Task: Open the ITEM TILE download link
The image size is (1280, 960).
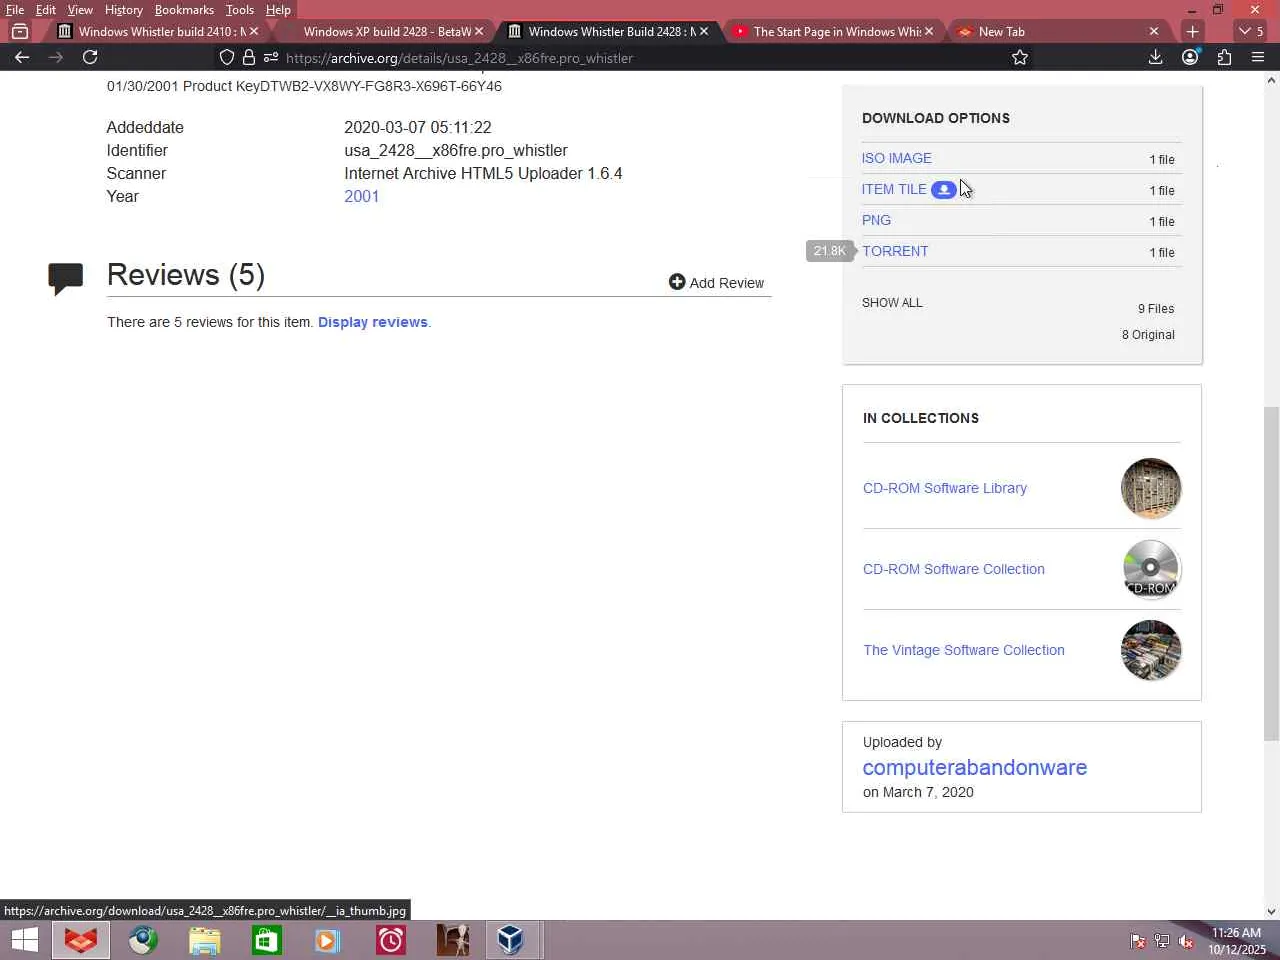Action: pos(894,190)
